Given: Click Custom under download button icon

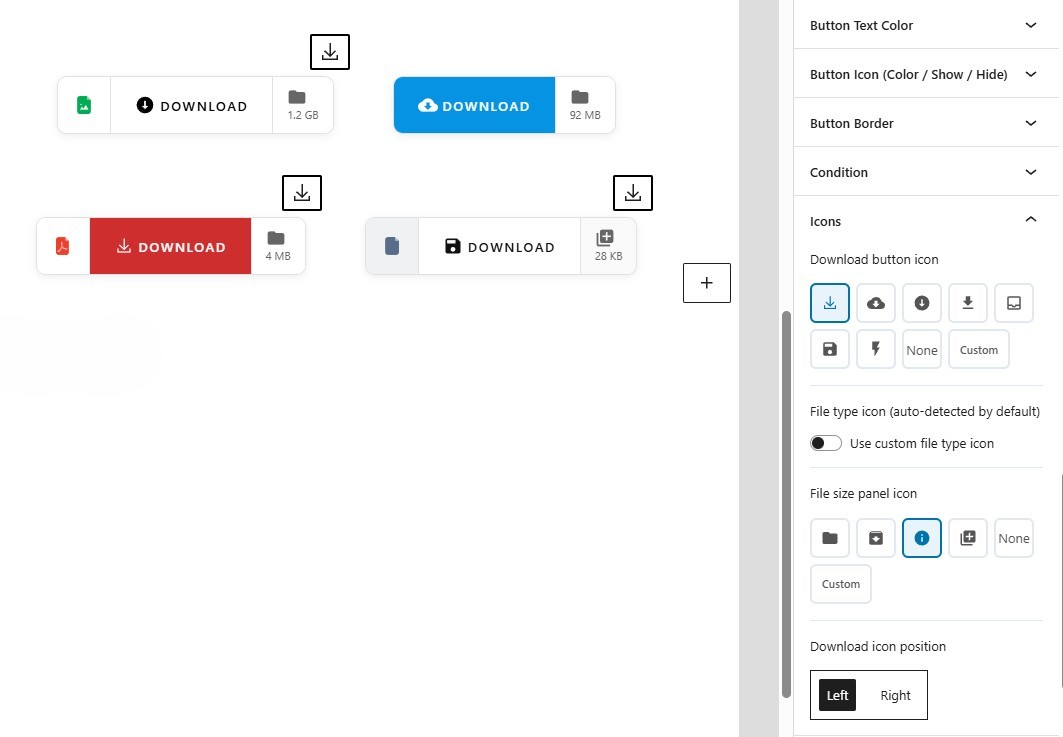Looking at the screenshot, I should click(x=978, y=349).
